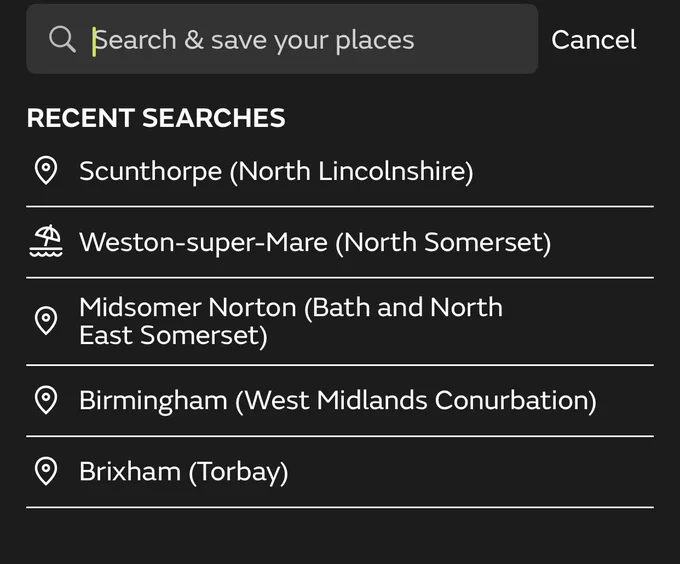Click the location pin beside Midsomer Norton
The height and width of the screenshot is (564, 680).
click(x=46, y=321)
